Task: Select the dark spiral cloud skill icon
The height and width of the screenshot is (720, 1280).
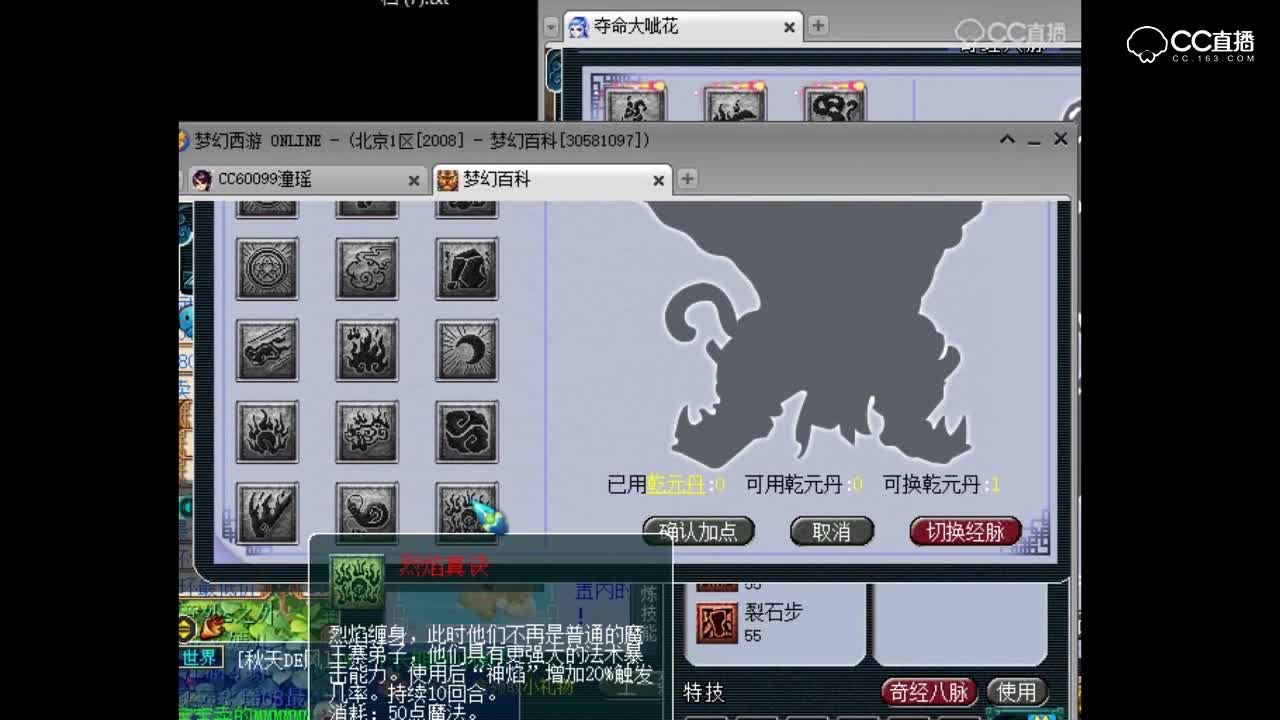Action: (x=467, y=432)
